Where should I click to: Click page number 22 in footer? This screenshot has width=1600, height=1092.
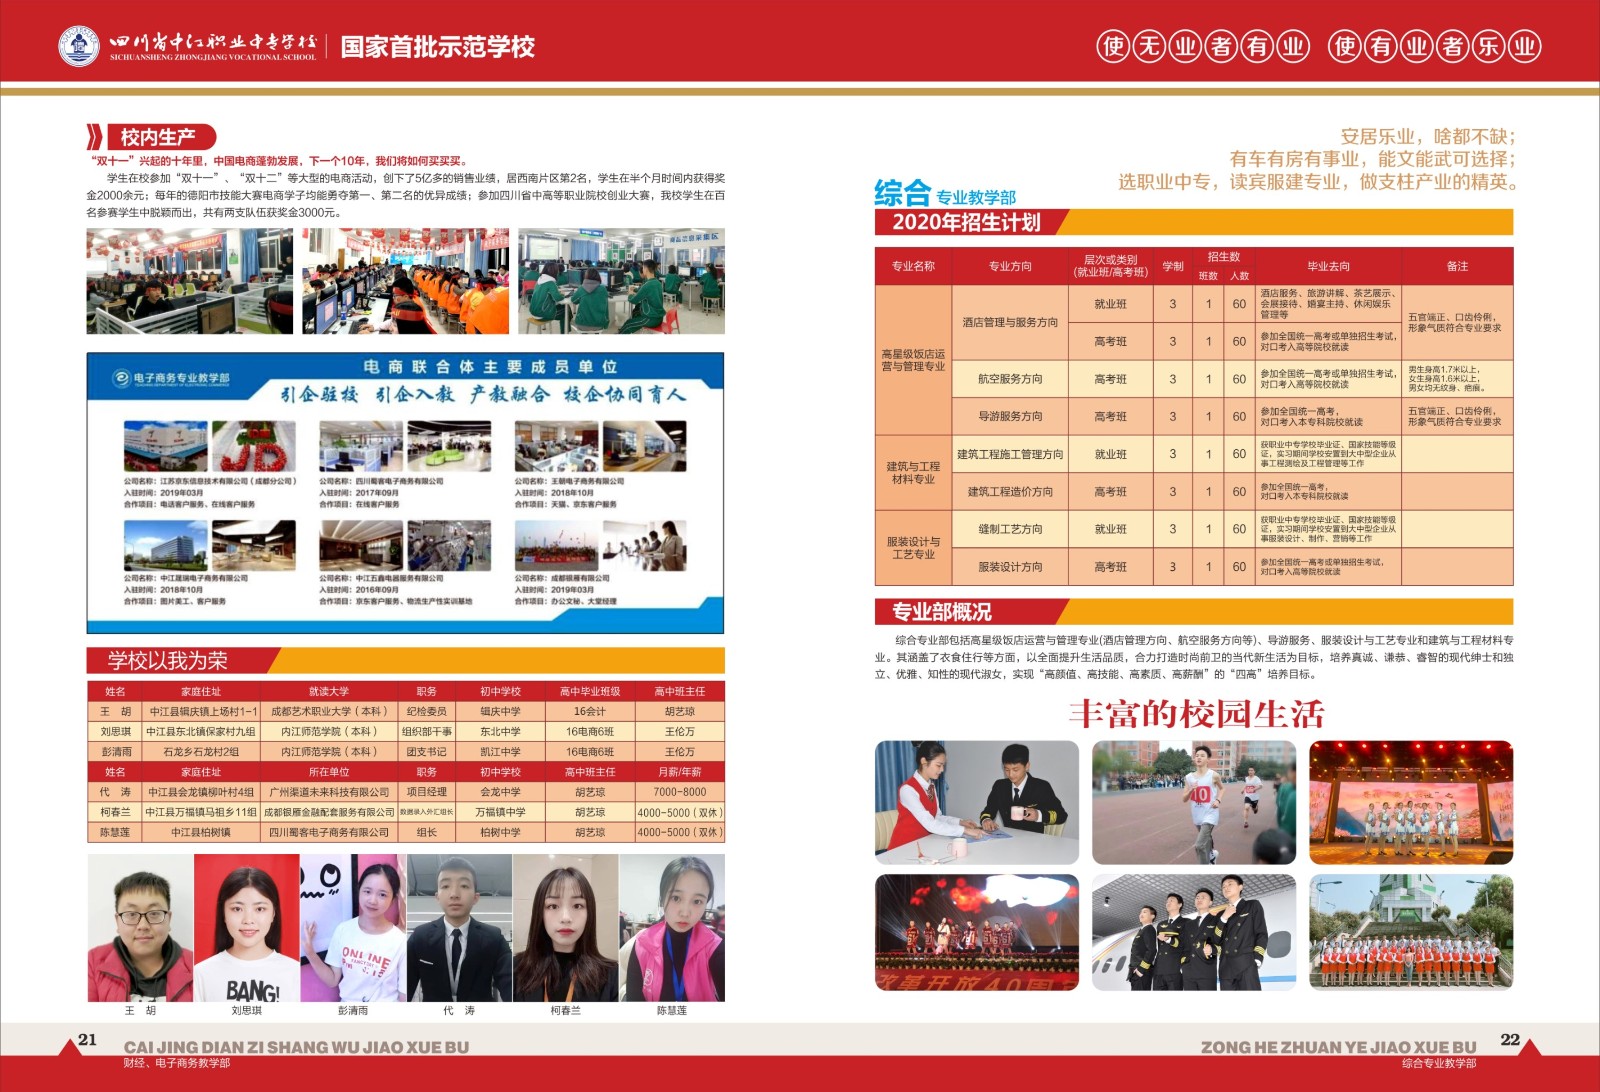(x=1510, y=1040)
